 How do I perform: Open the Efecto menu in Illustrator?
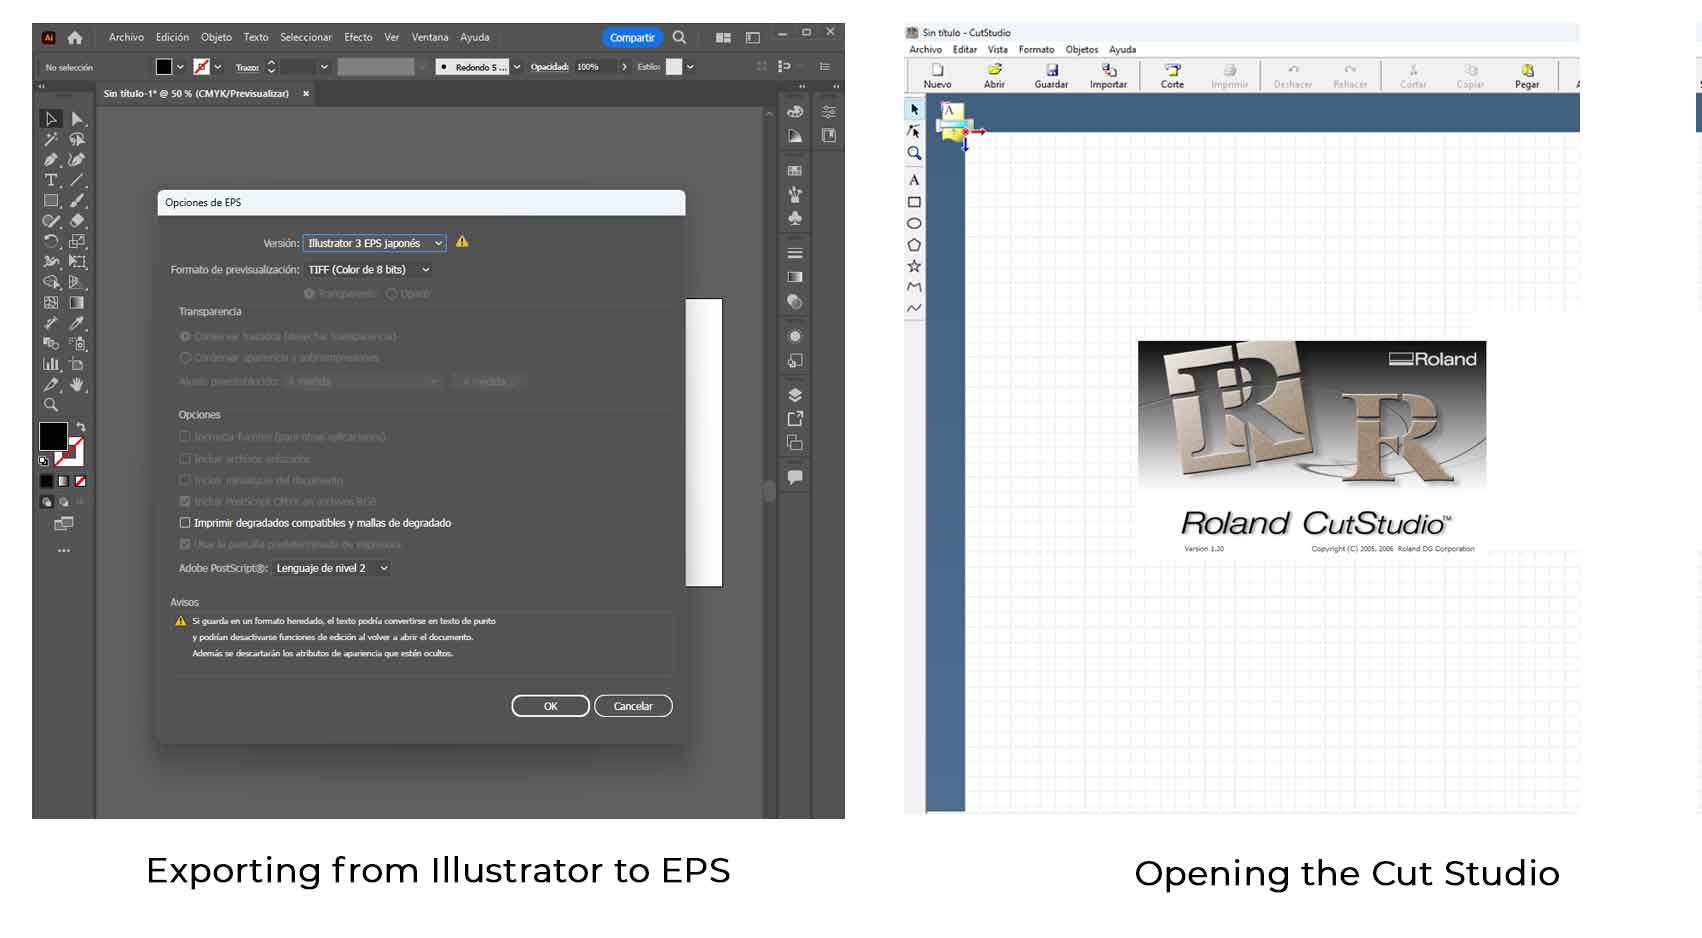pyautogui.click(x=358, y=37)
